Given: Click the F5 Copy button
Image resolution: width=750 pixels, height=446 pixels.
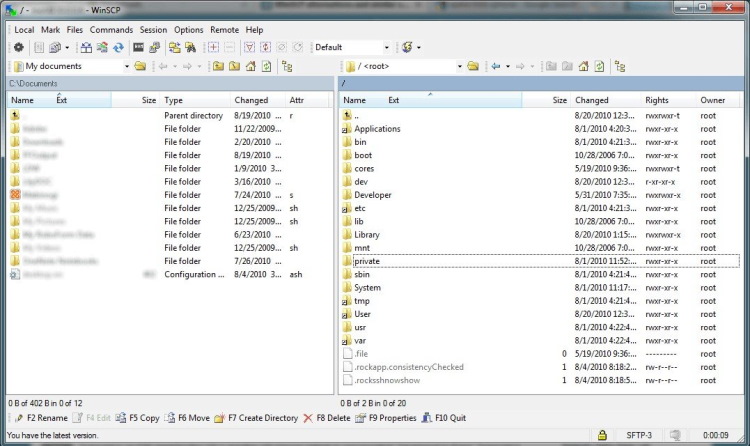Looking at the screenshot, I should pos(137,418).
